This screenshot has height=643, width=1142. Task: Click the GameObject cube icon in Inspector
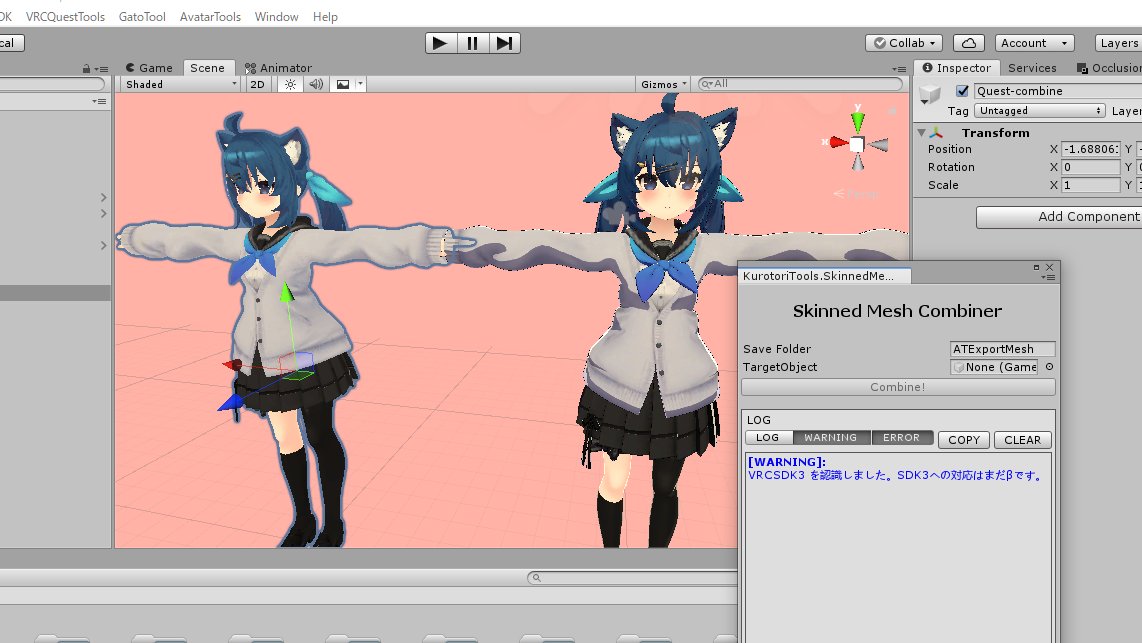[x=930, y=95]
